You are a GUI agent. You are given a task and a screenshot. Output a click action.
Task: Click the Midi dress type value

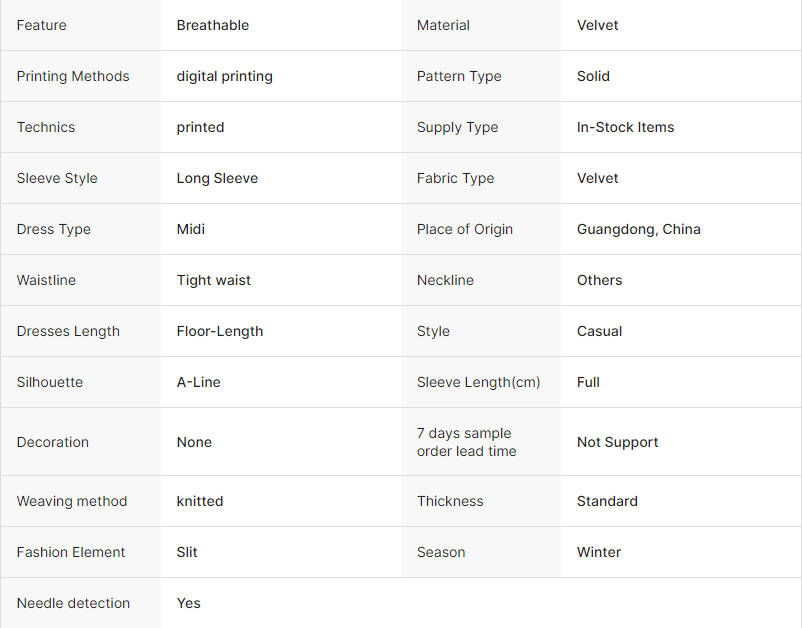(x=191, y=229)
